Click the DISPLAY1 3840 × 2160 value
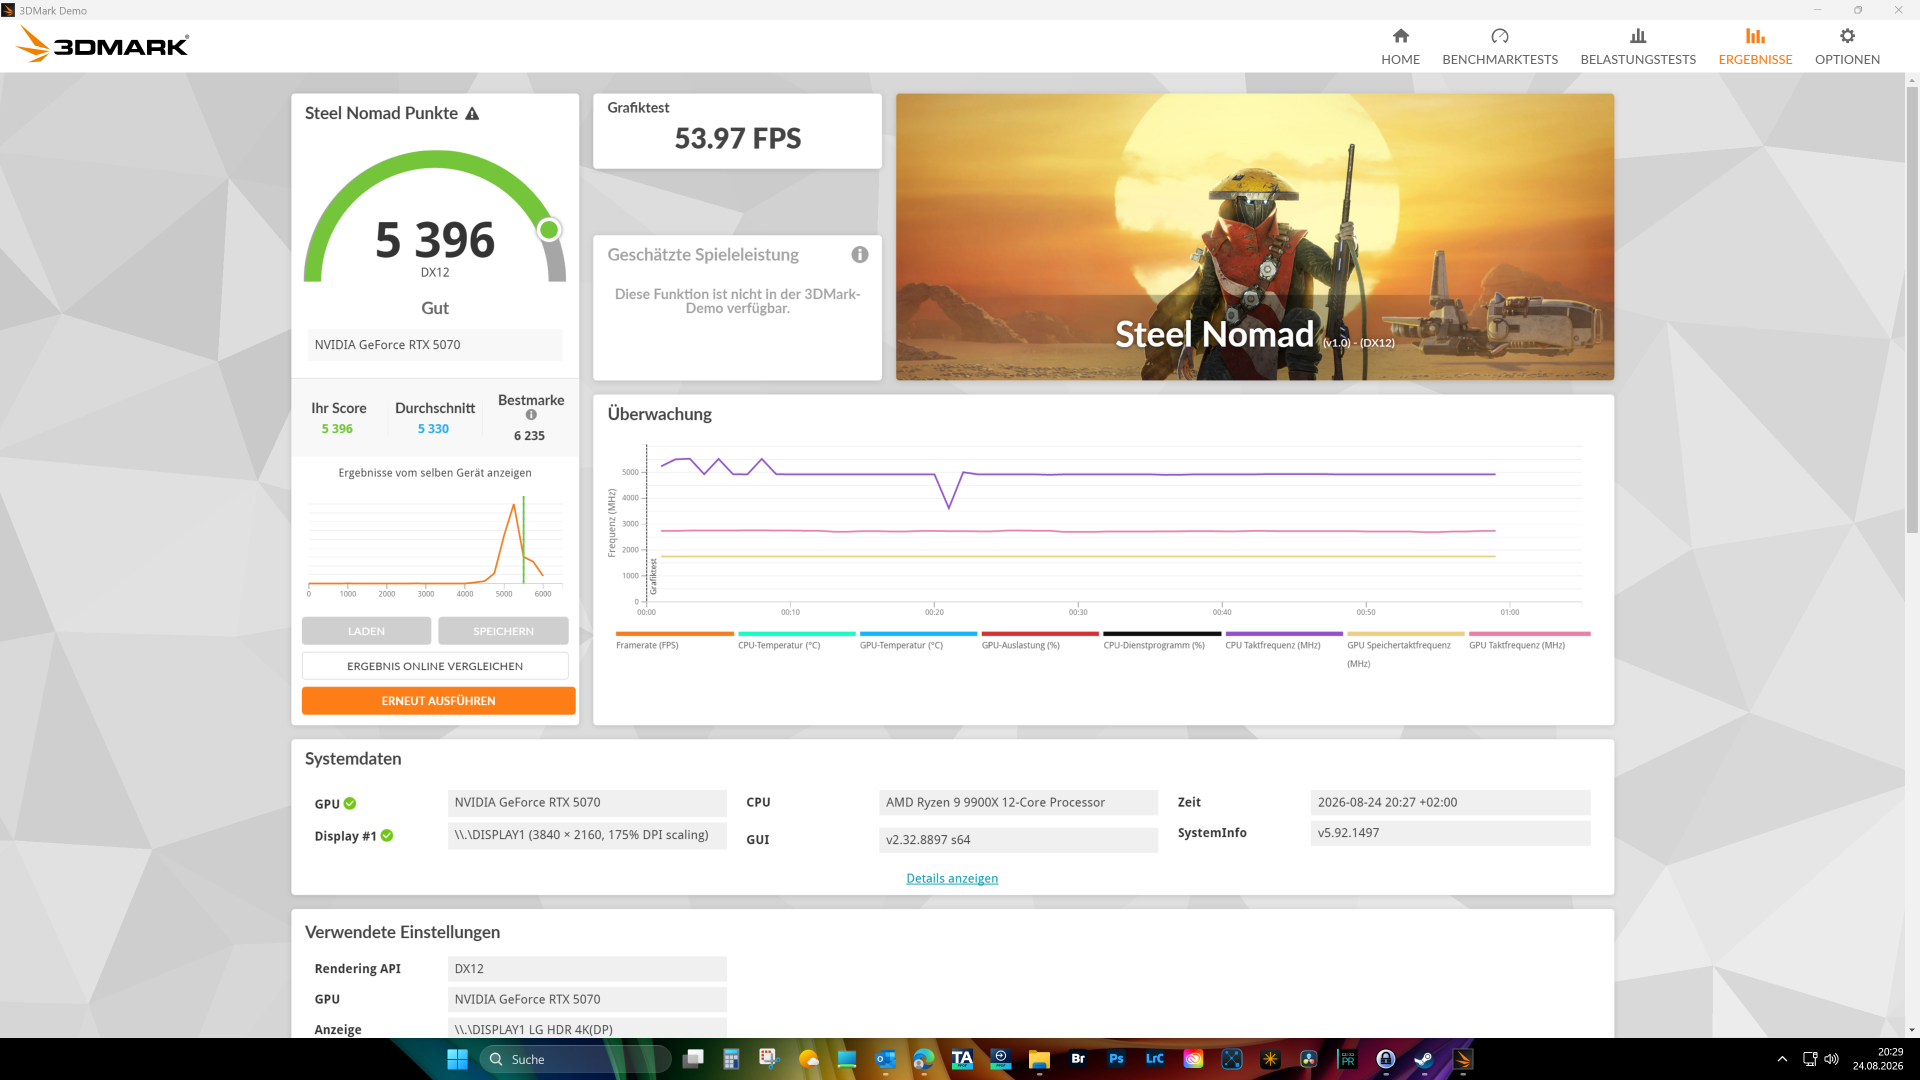The width and height of the screenshot is (1920, 1080). (587, 835)
